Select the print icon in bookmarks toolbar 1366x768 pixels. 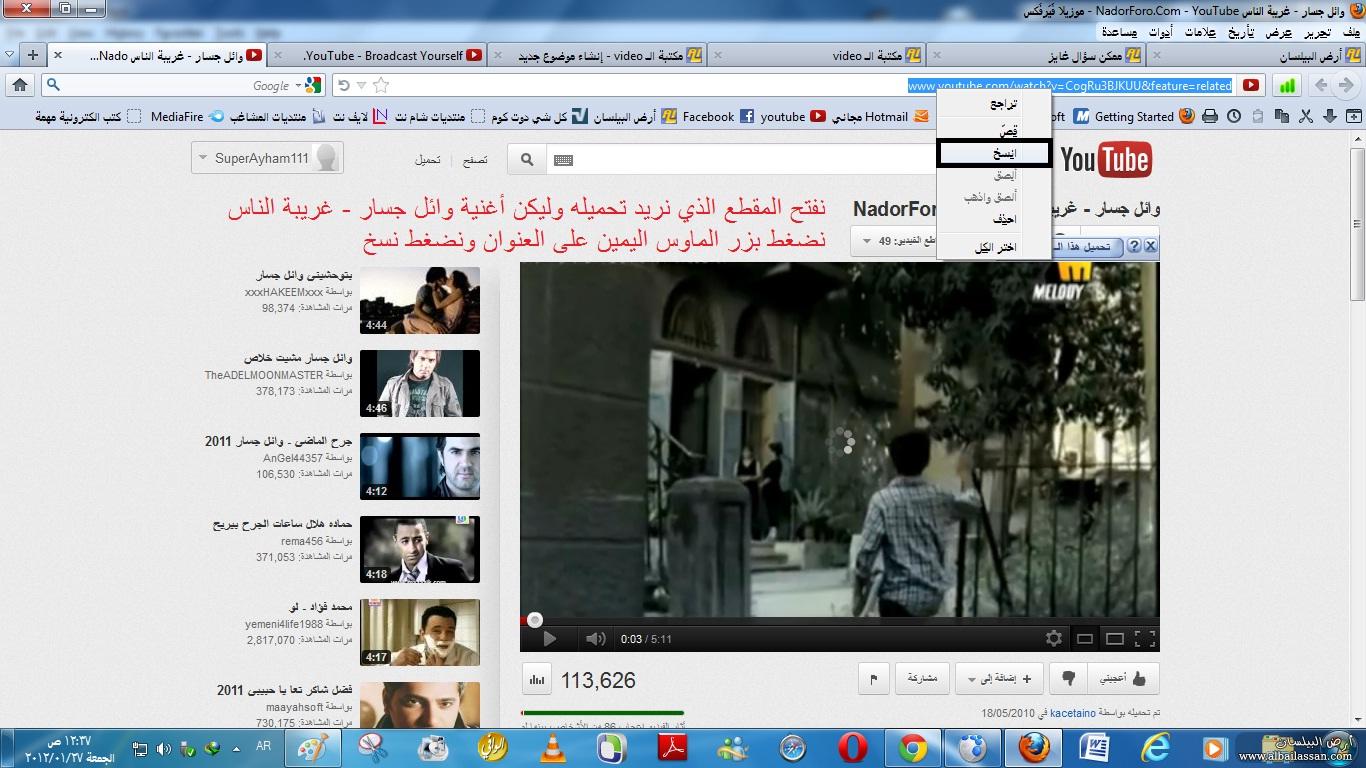pyautogui.click(x=1210, y=117)
